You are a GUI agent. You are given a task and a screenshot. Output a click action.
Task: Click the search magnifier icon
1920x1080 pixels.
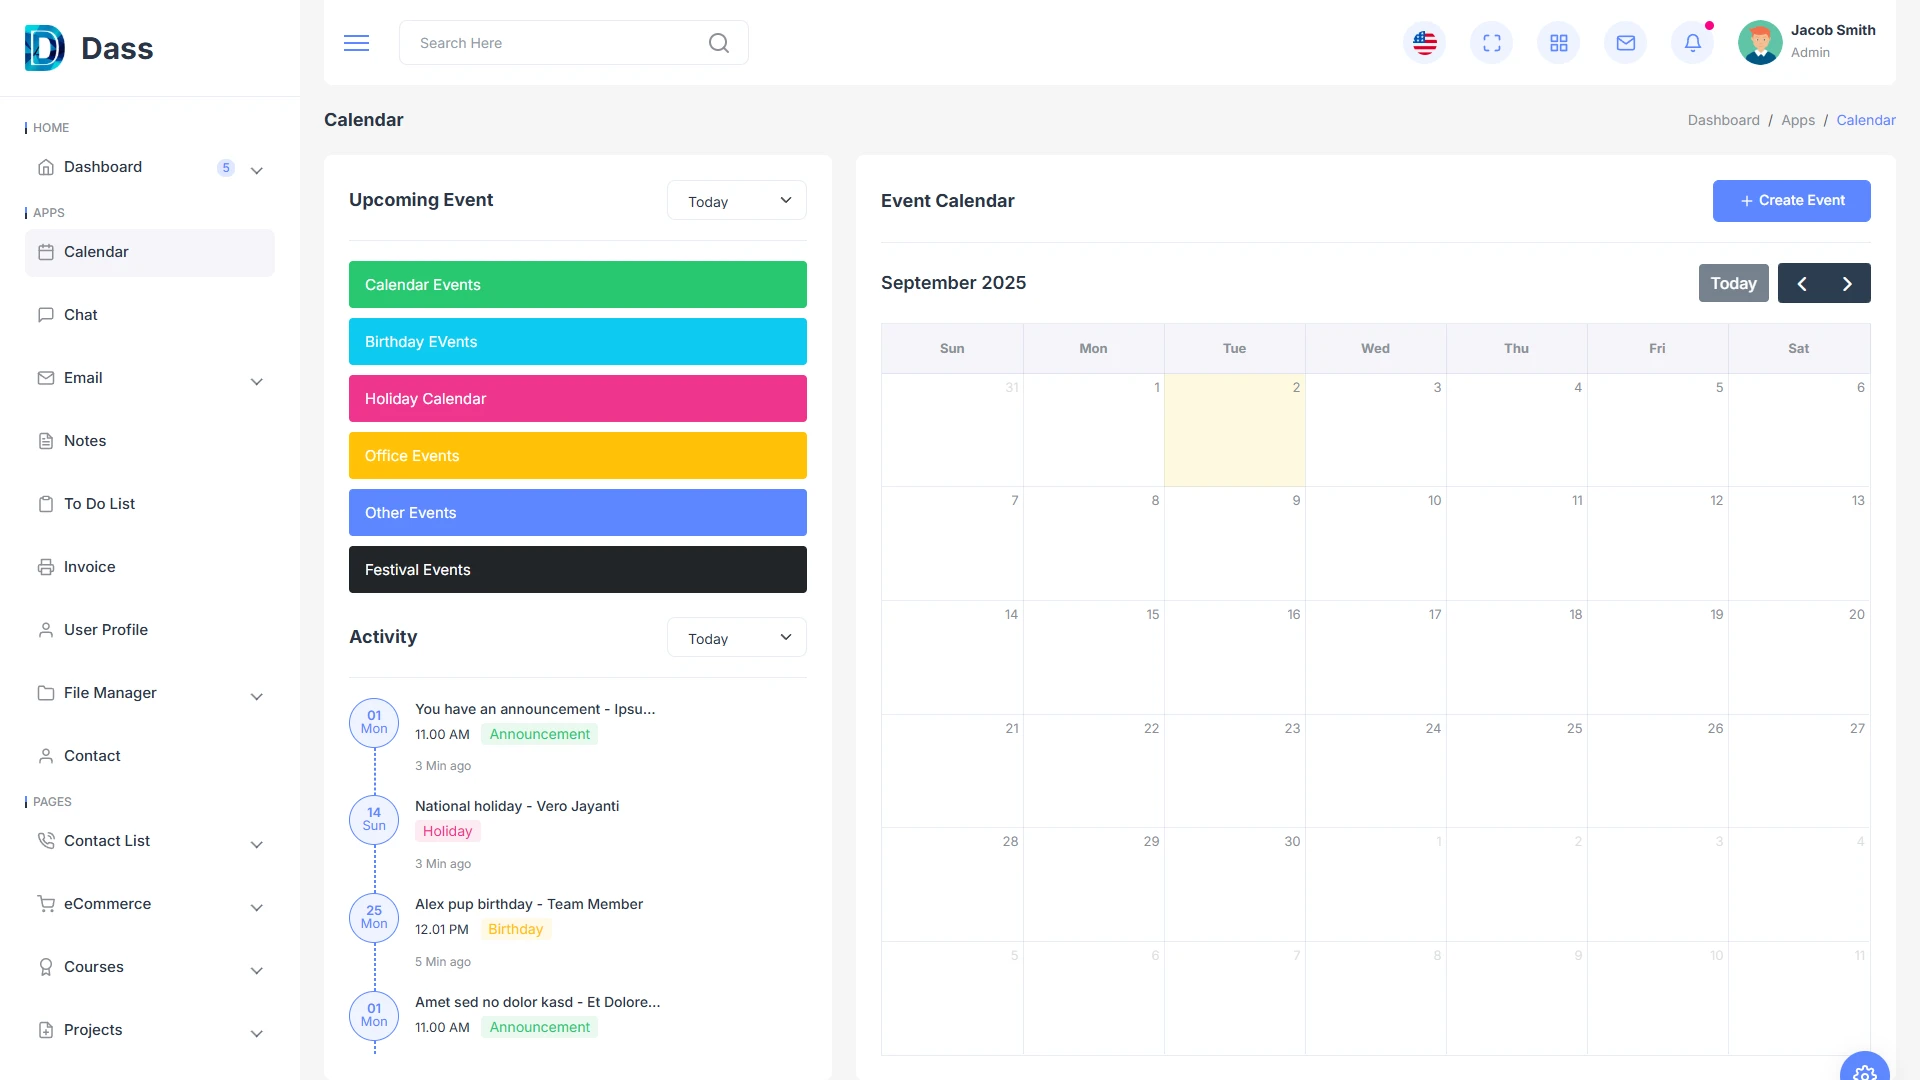coord(718,43)
